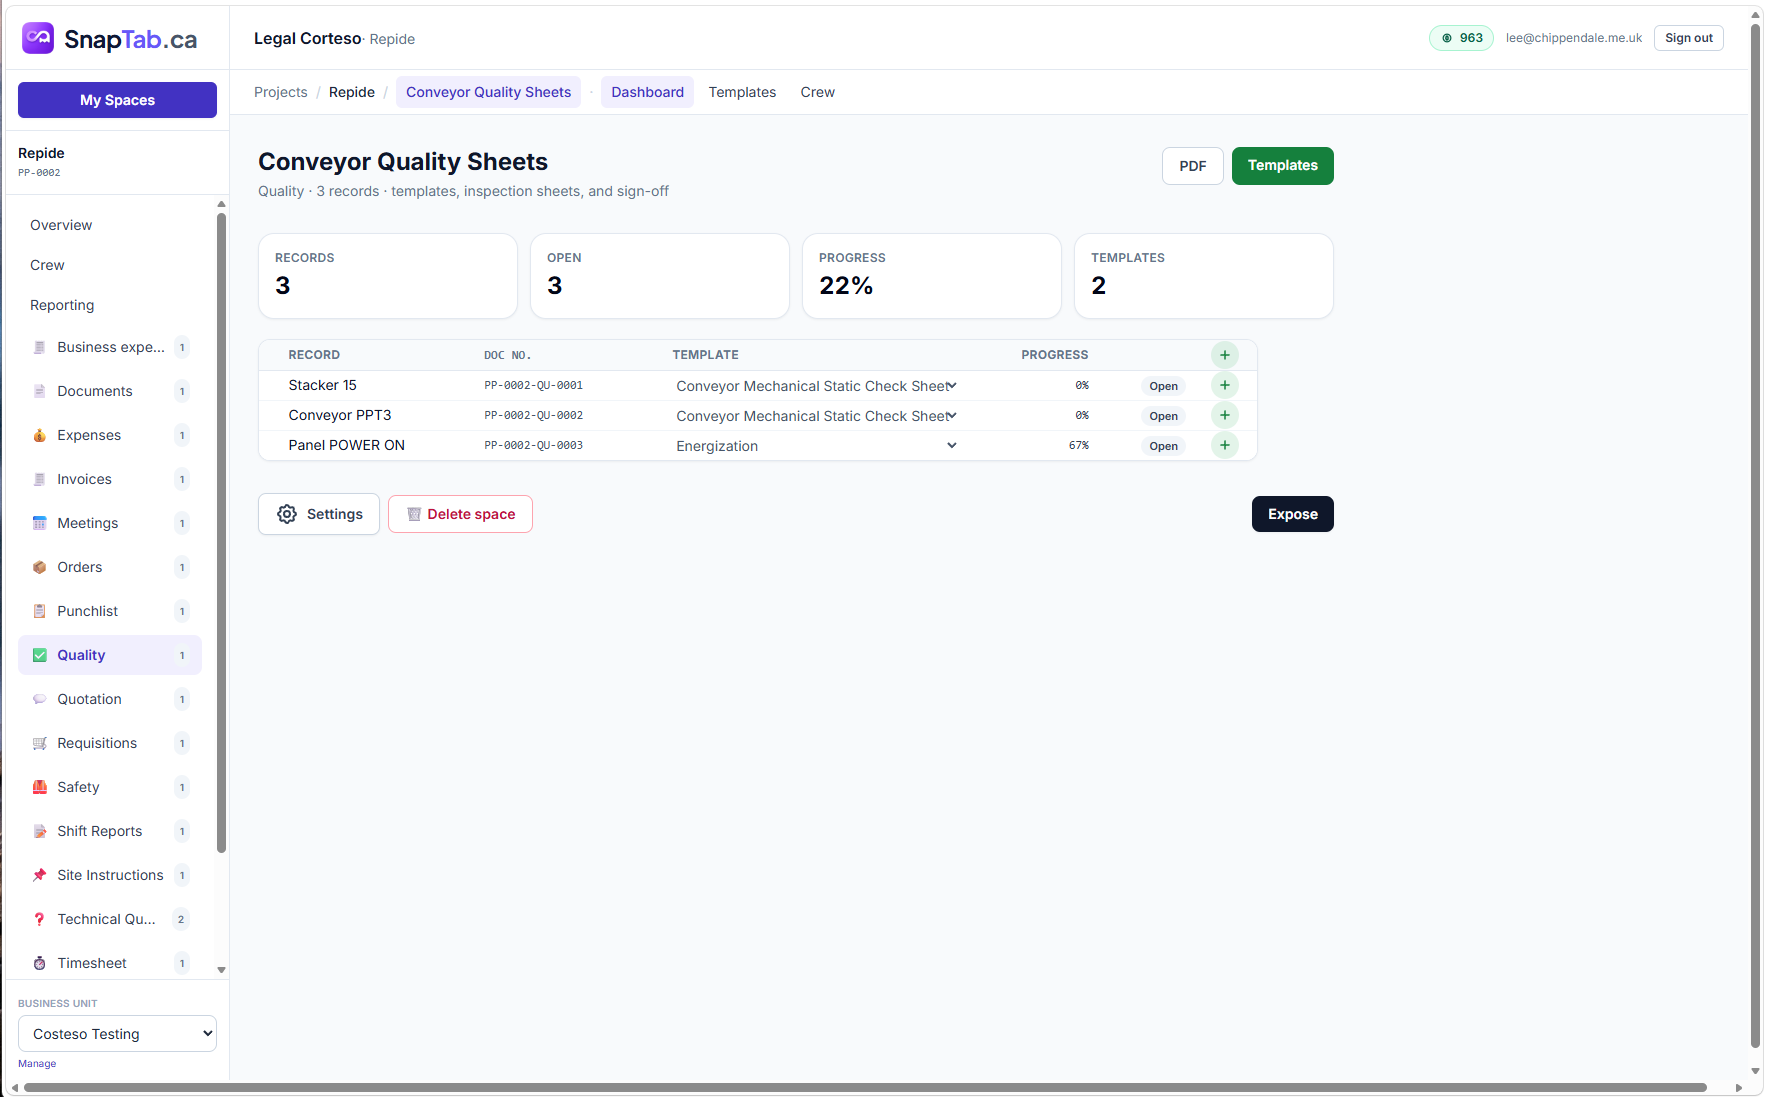Open the Timesheet stopwatch icon

point(40,963)
